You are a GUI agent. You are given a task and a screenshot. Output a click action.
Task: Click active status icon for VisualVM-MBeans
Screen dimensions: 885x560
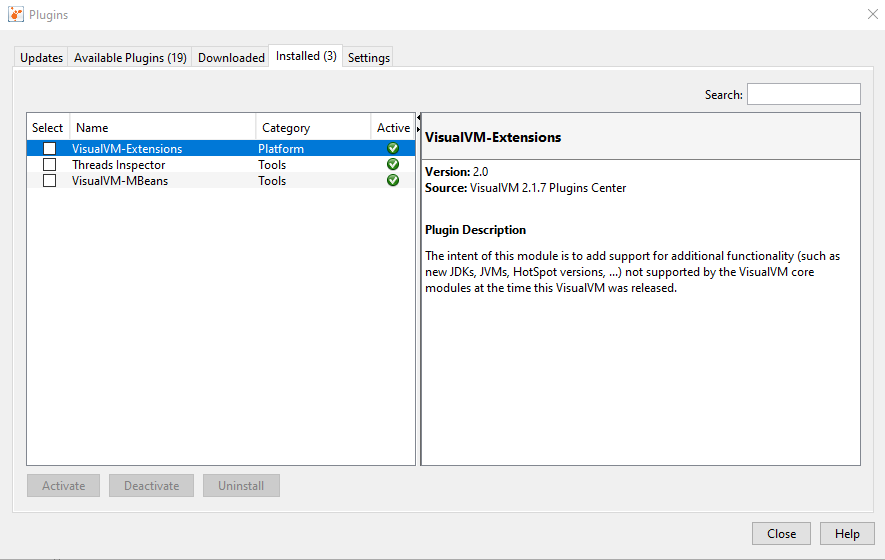pos(393,181)
